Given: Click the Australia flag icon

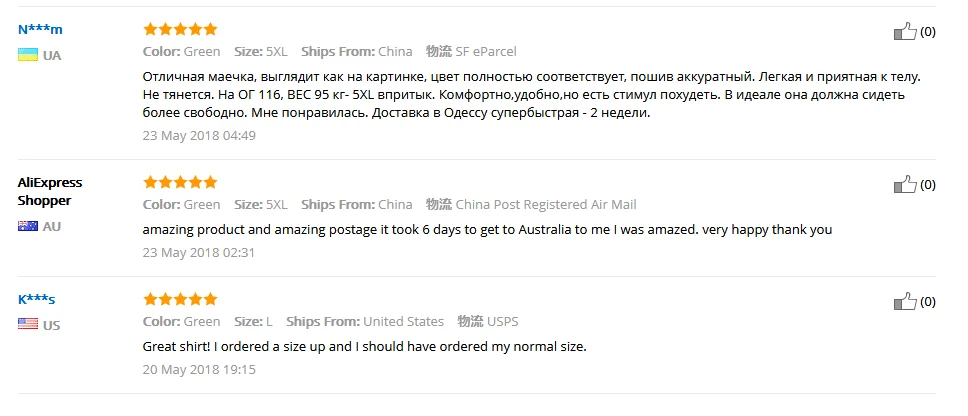Looking at the screenshot, I should coord(28,226).
